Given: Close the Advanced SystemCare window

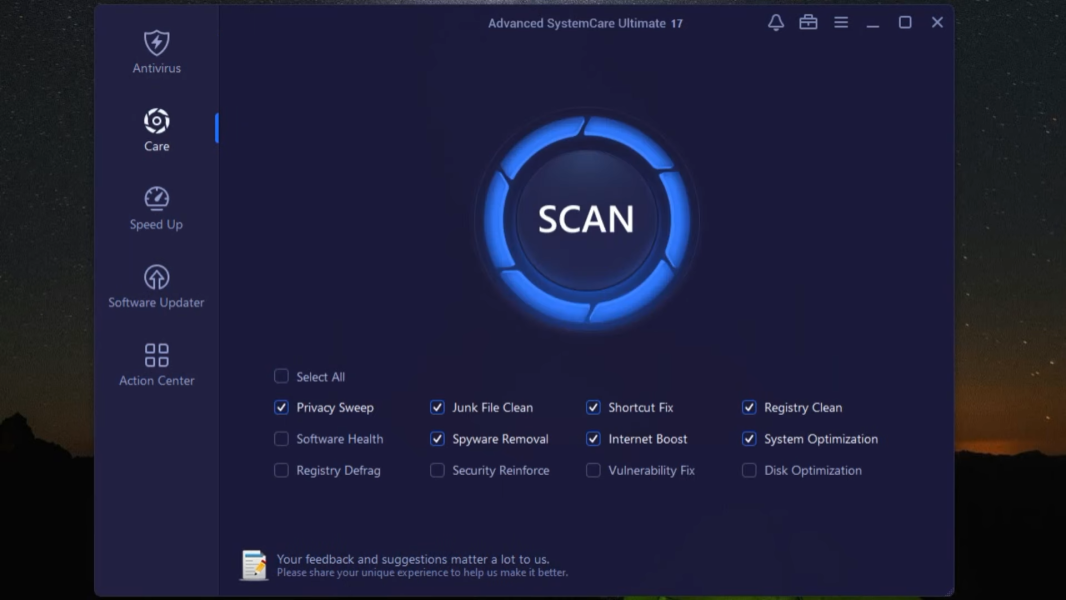Looking at the screenshot, I should tap(937, 22).
